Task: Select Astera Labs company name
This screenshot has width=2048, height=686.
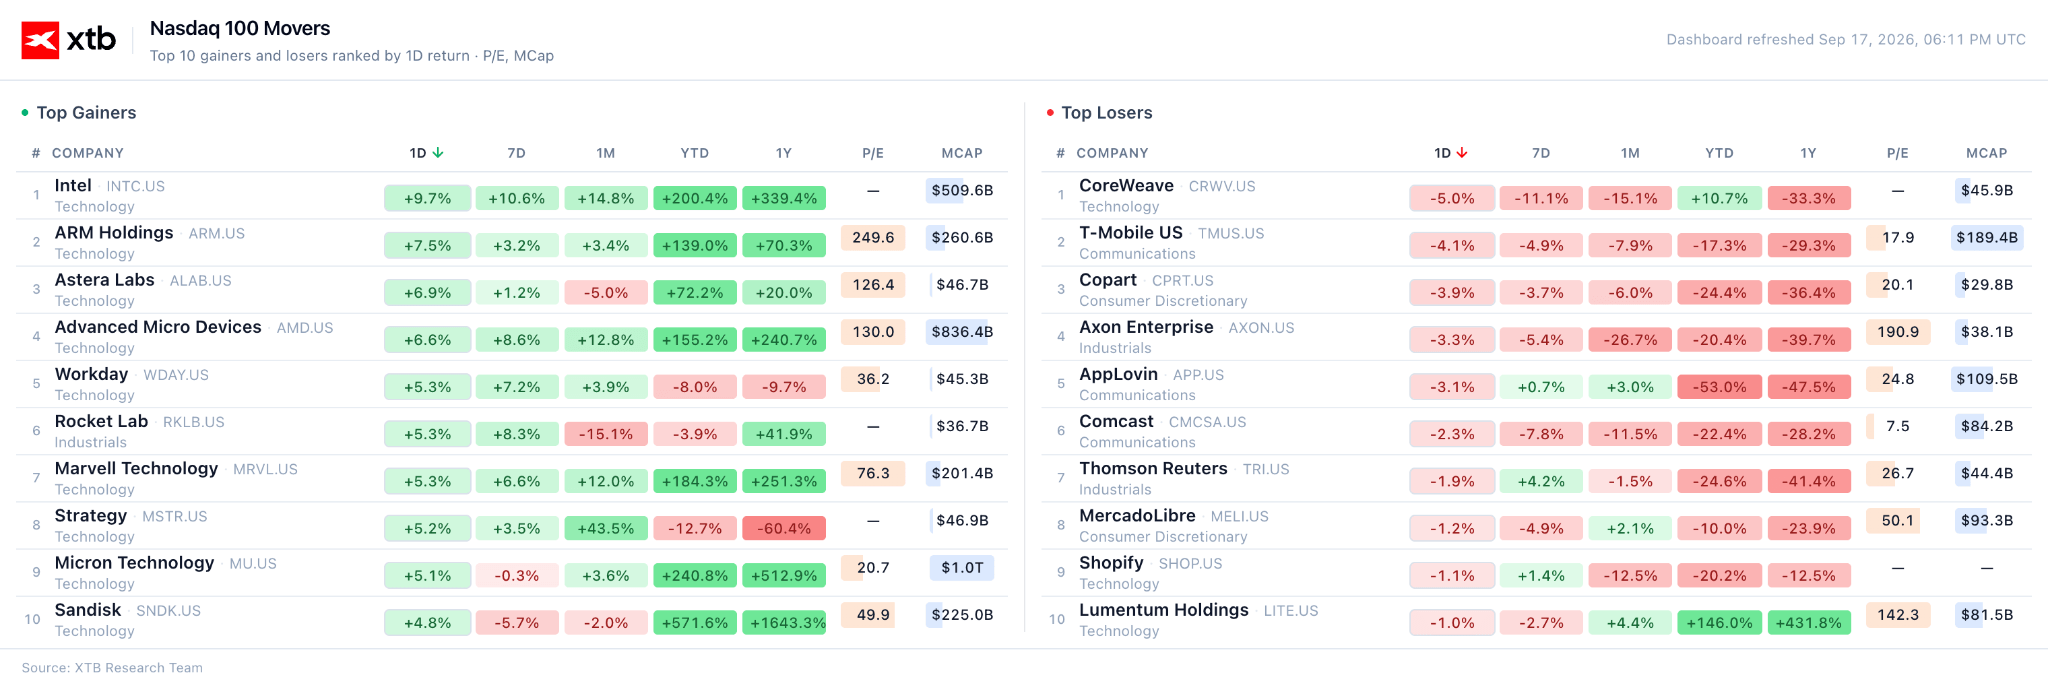Action: coord(104,280)
